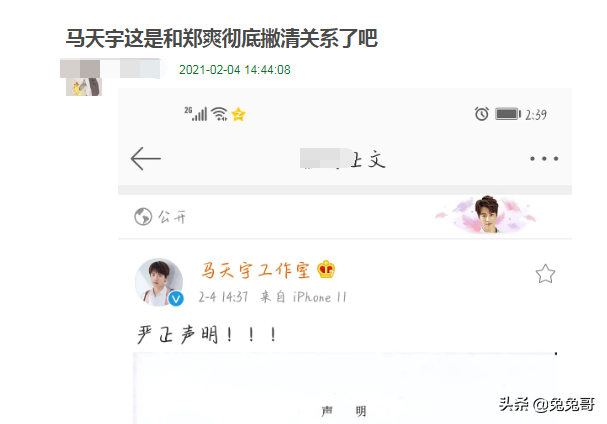Click the alarm clock status icon
Image resolution: width=607 pixels, height=424 pixels.
[x=482, y=114]
